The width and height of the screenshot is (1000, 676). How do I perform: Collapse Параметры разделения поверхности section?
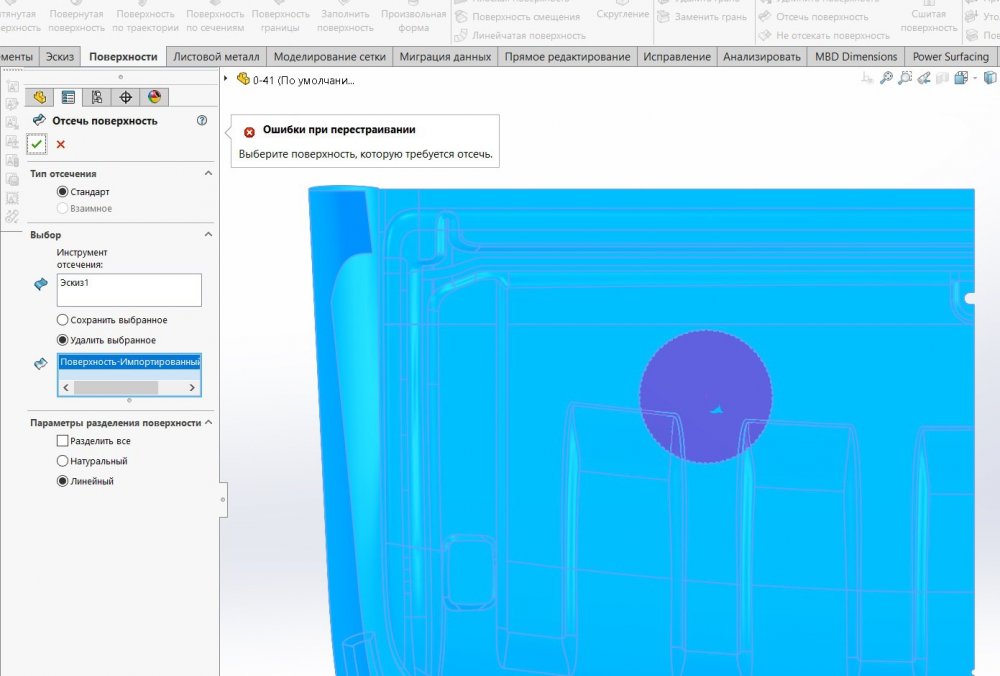(x=208, y=422)
